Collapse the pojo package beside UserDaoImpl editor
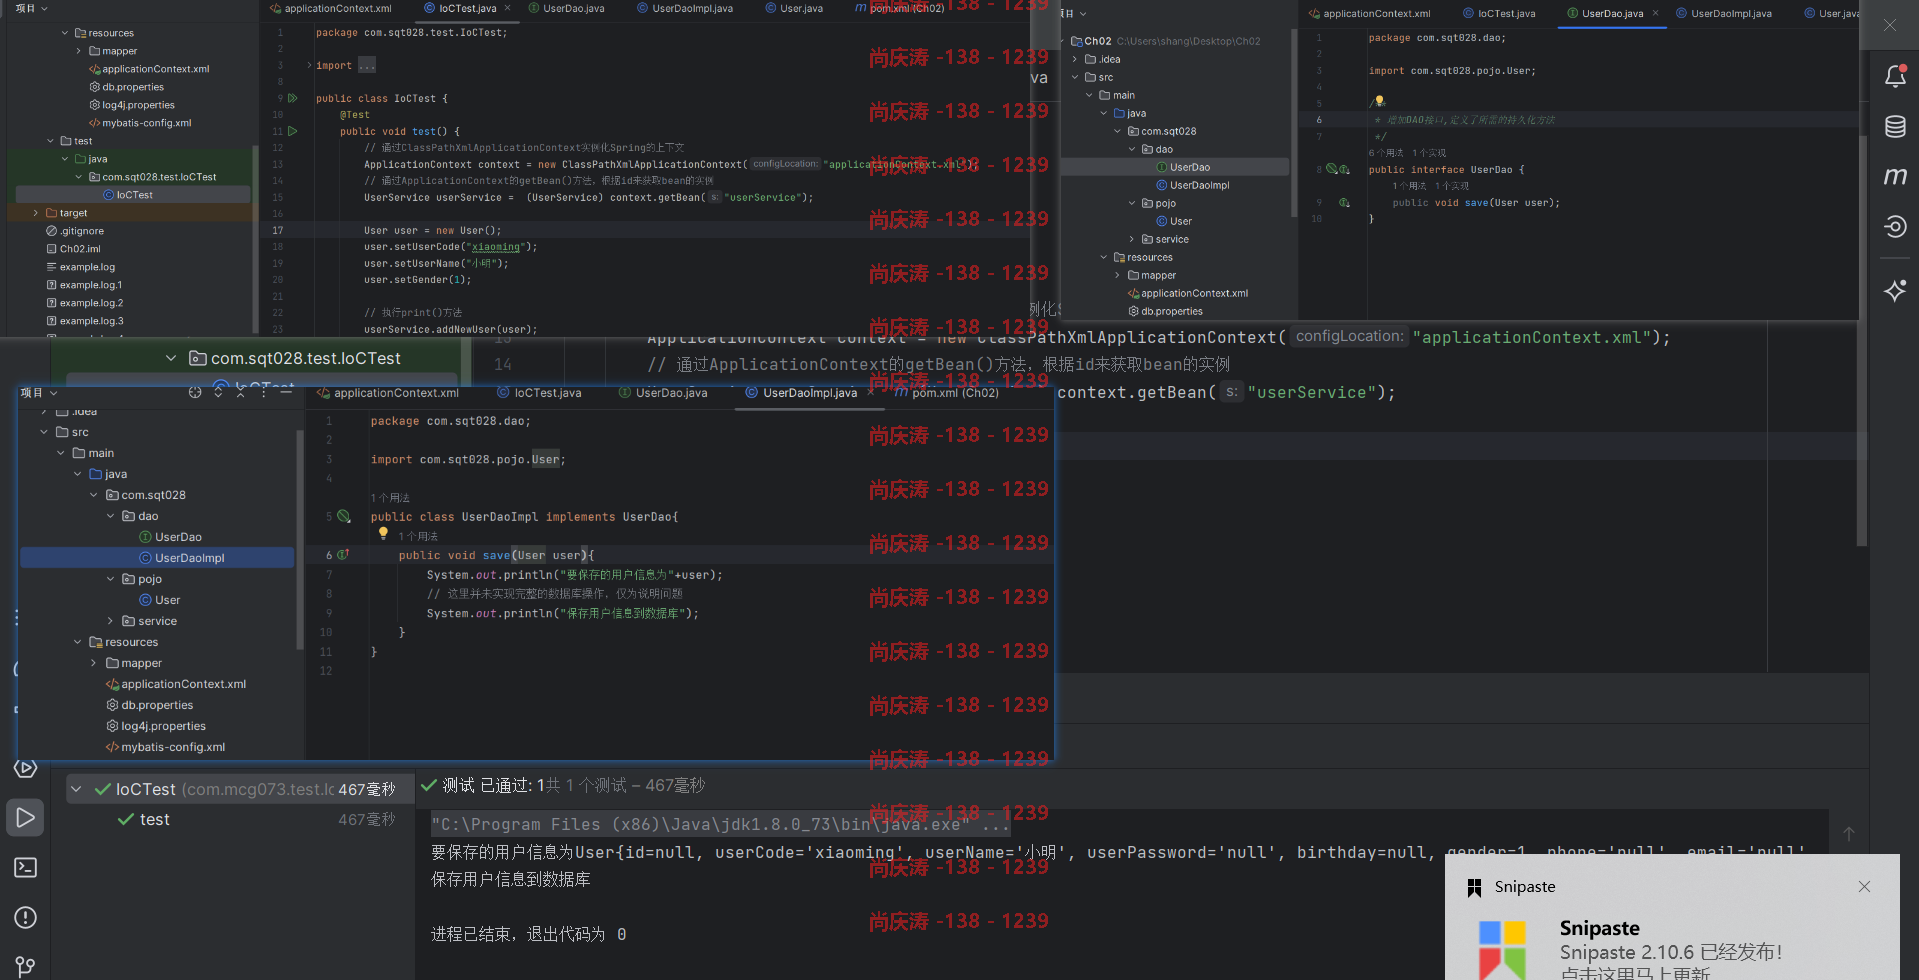This screenshot has width=1919, height=980. tap(110, 579)
